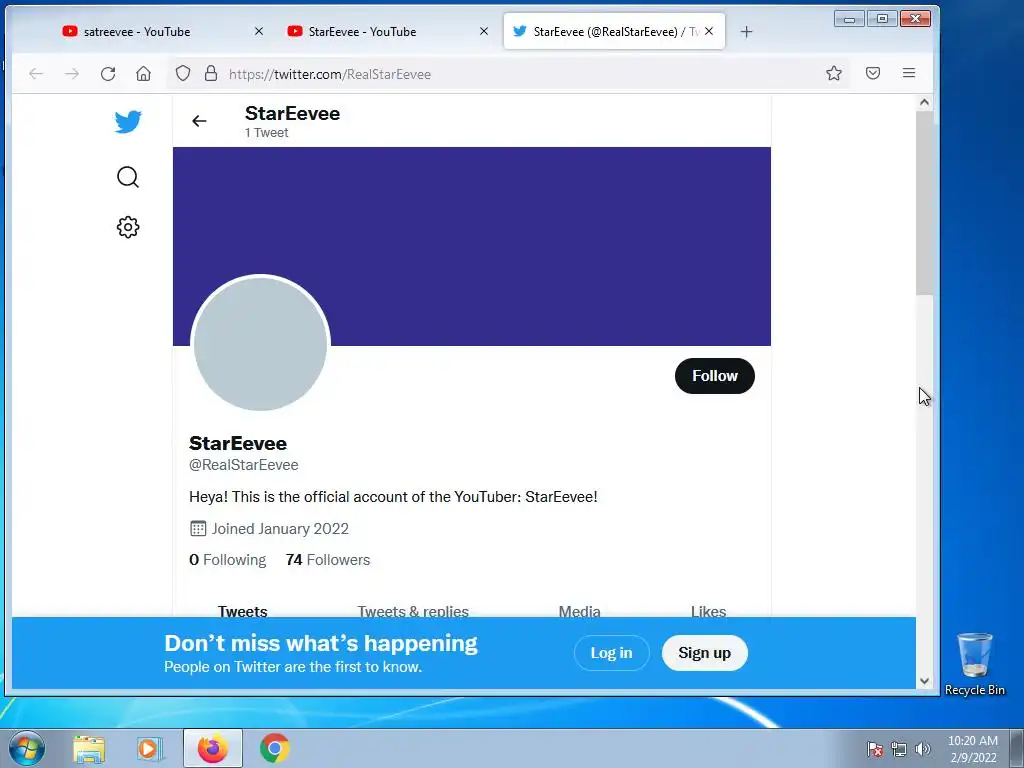View the 0 Following list

pos(227,560)
